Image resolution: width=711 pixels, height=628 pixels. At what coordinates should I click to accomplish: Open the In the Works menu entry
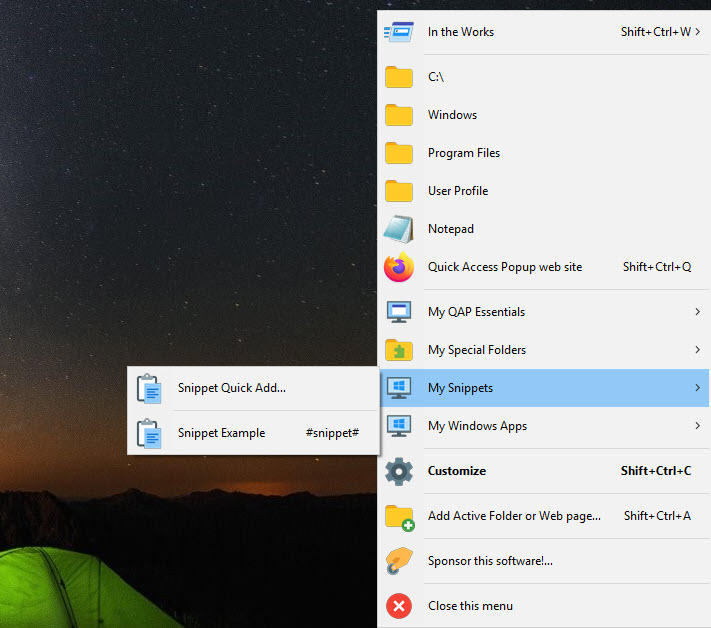pos(543,32)
